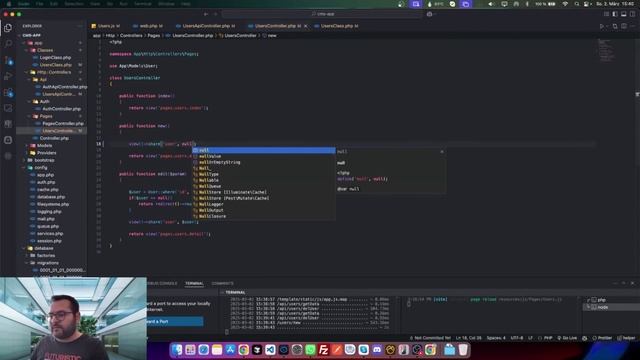Screen dimensions: 640x360
Task: Open LoginClass.php in the Explorer
Action: [55, 58]
